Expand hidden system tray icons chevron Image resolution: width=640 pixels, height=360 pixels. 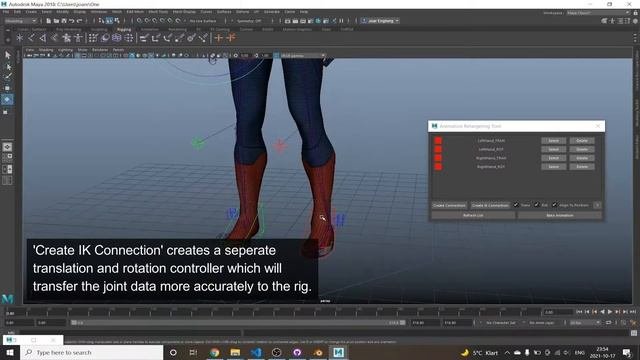pos(507,352)
